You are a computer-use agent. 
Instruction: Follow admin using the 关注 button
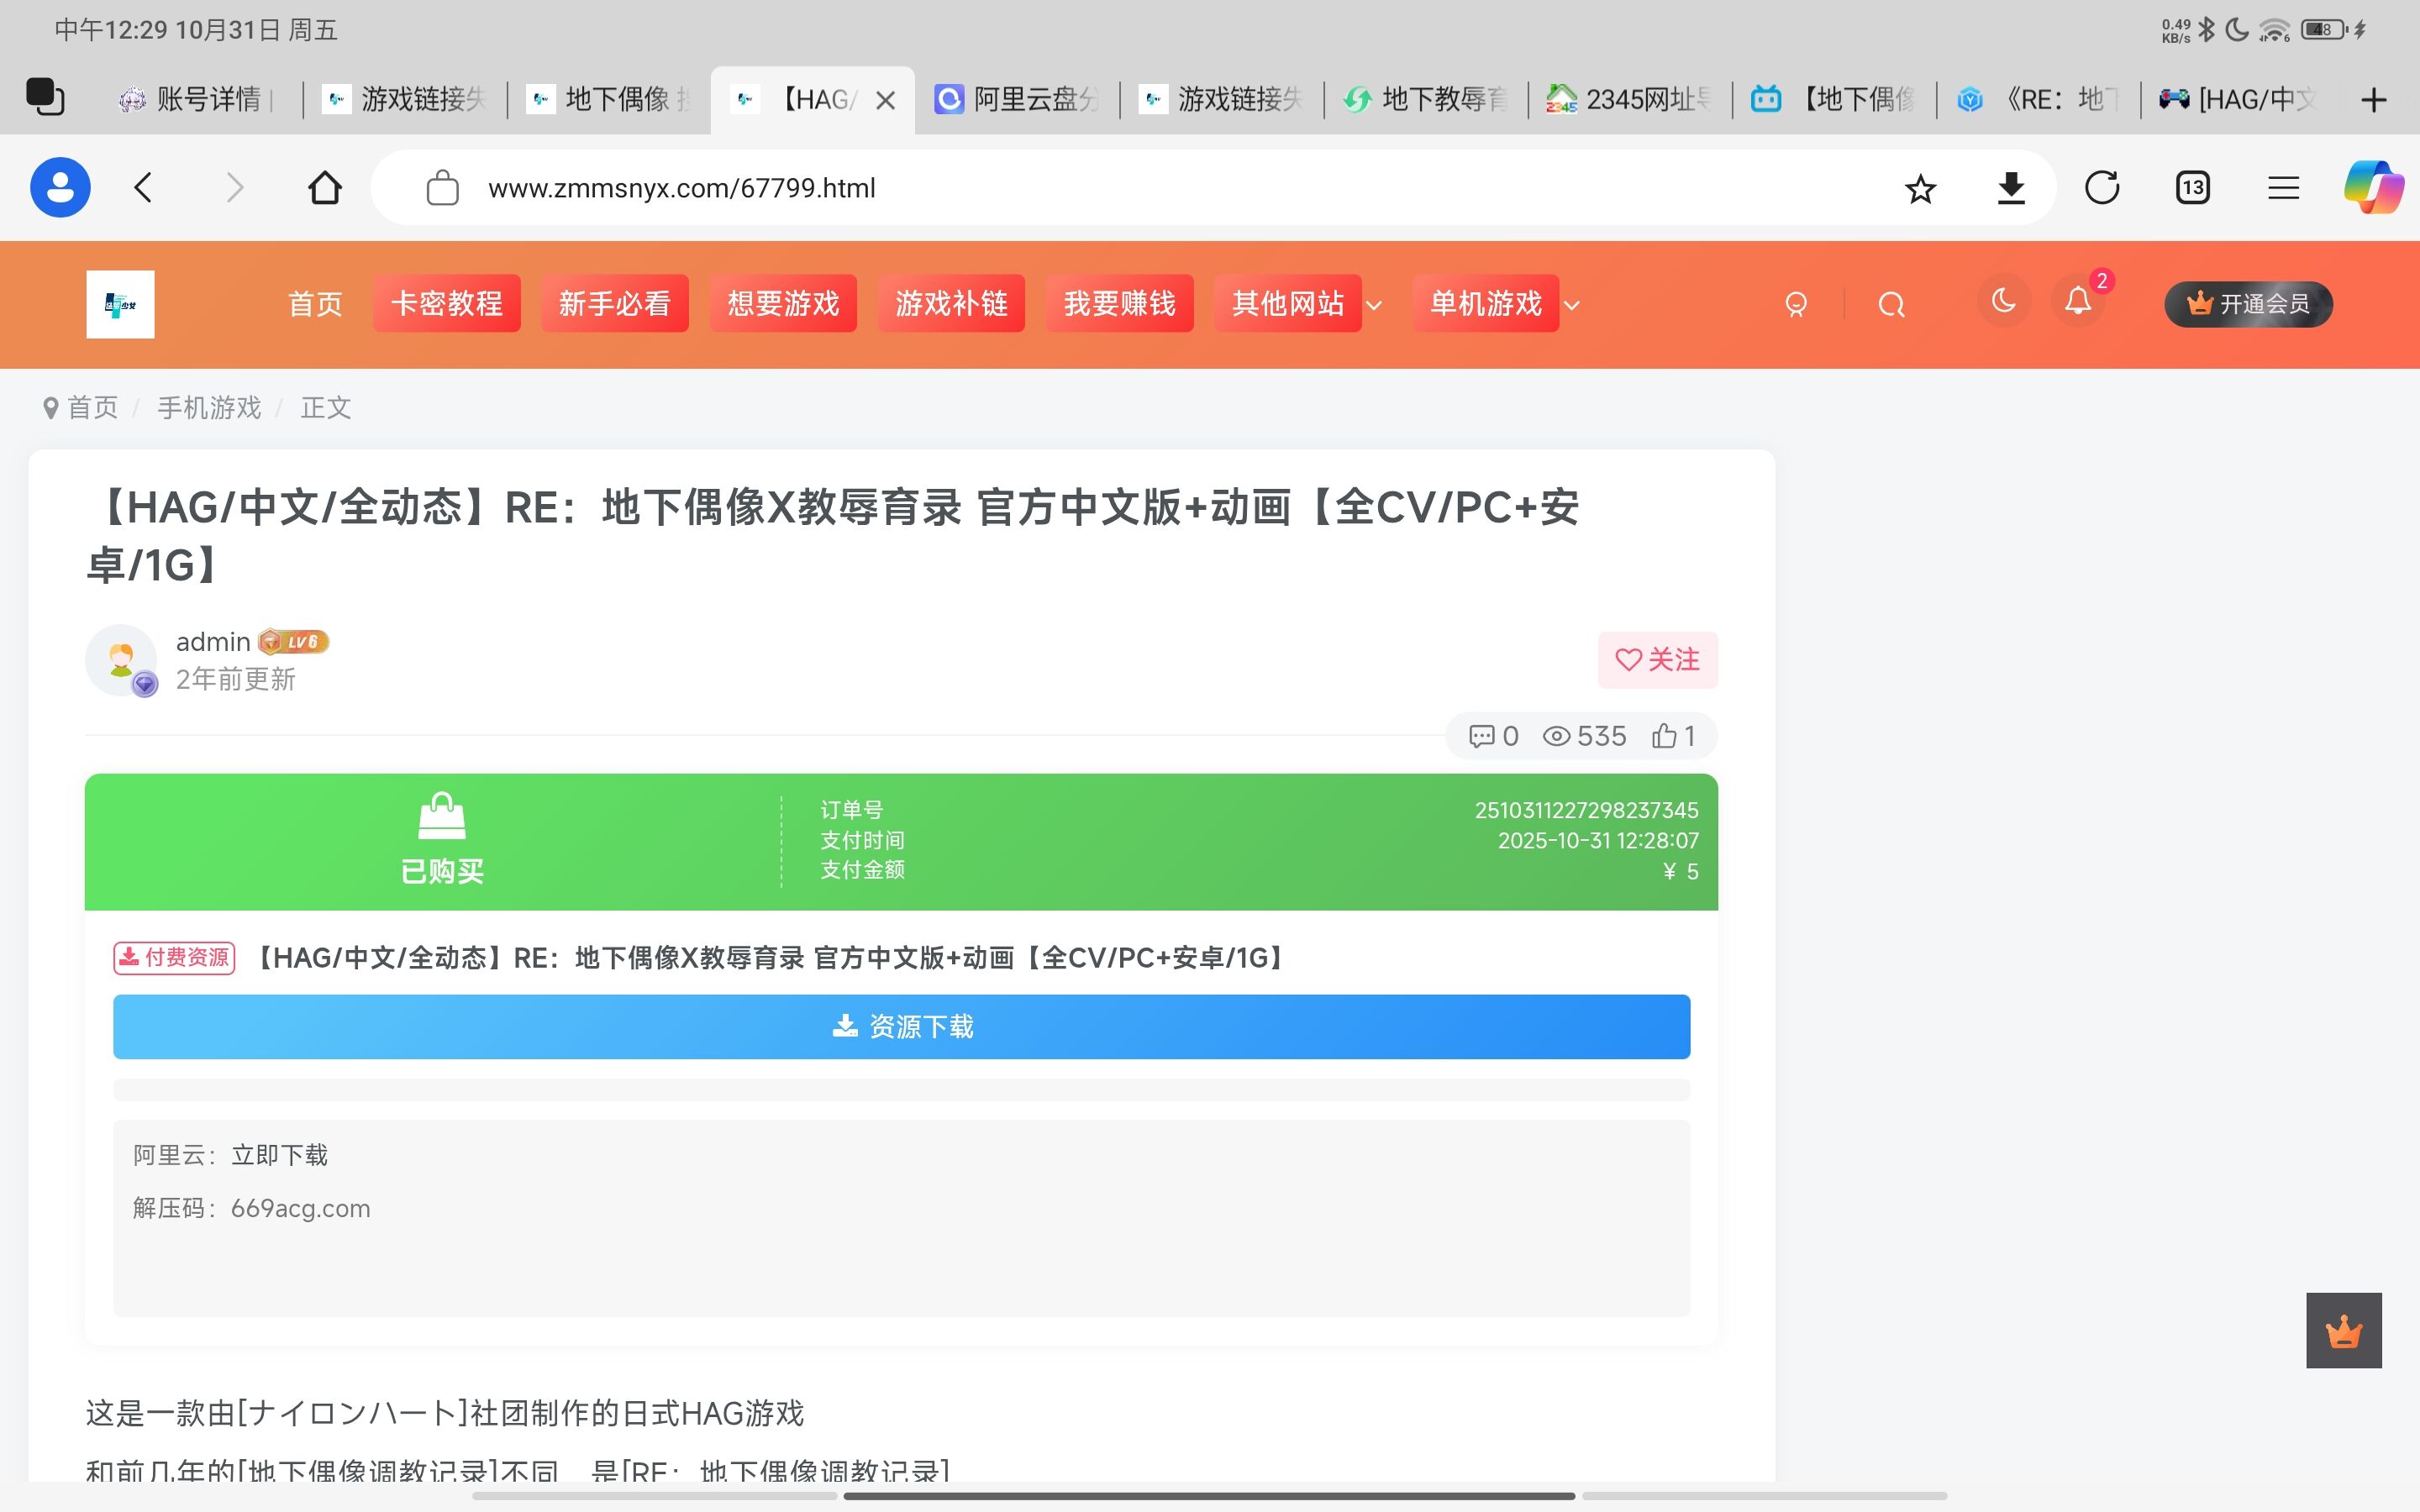point(1657,660)
